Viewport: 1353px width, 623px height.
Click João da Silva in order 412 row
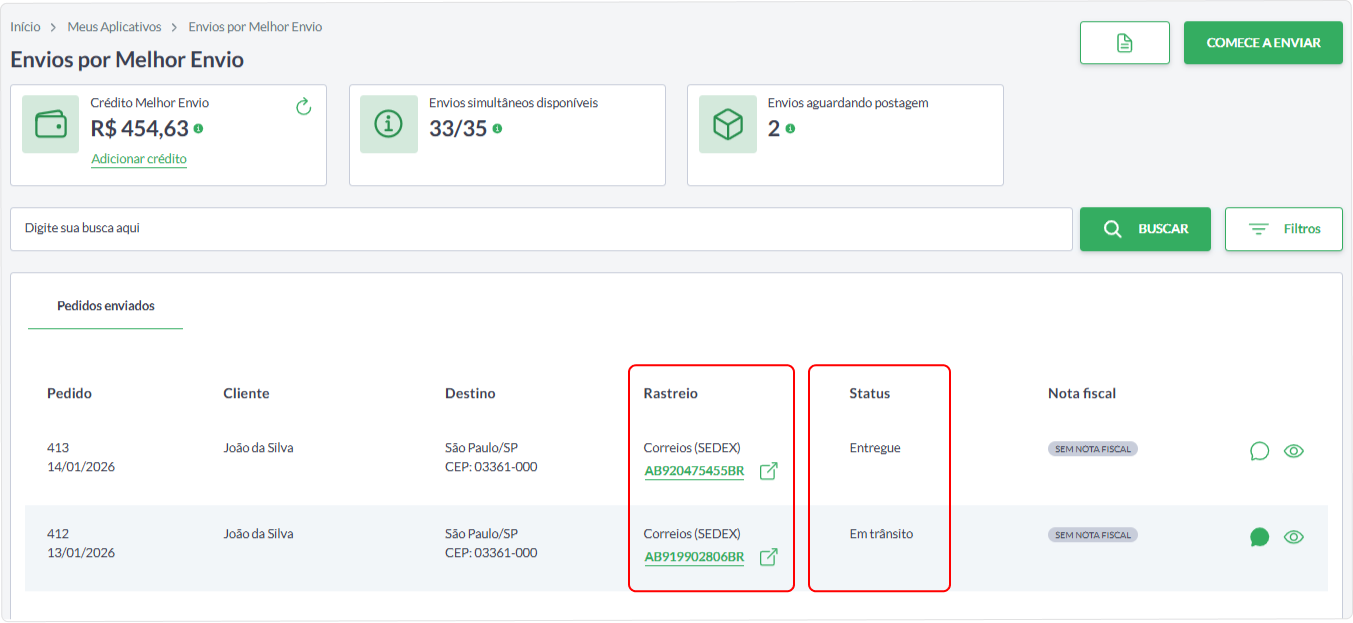point(258,534)
